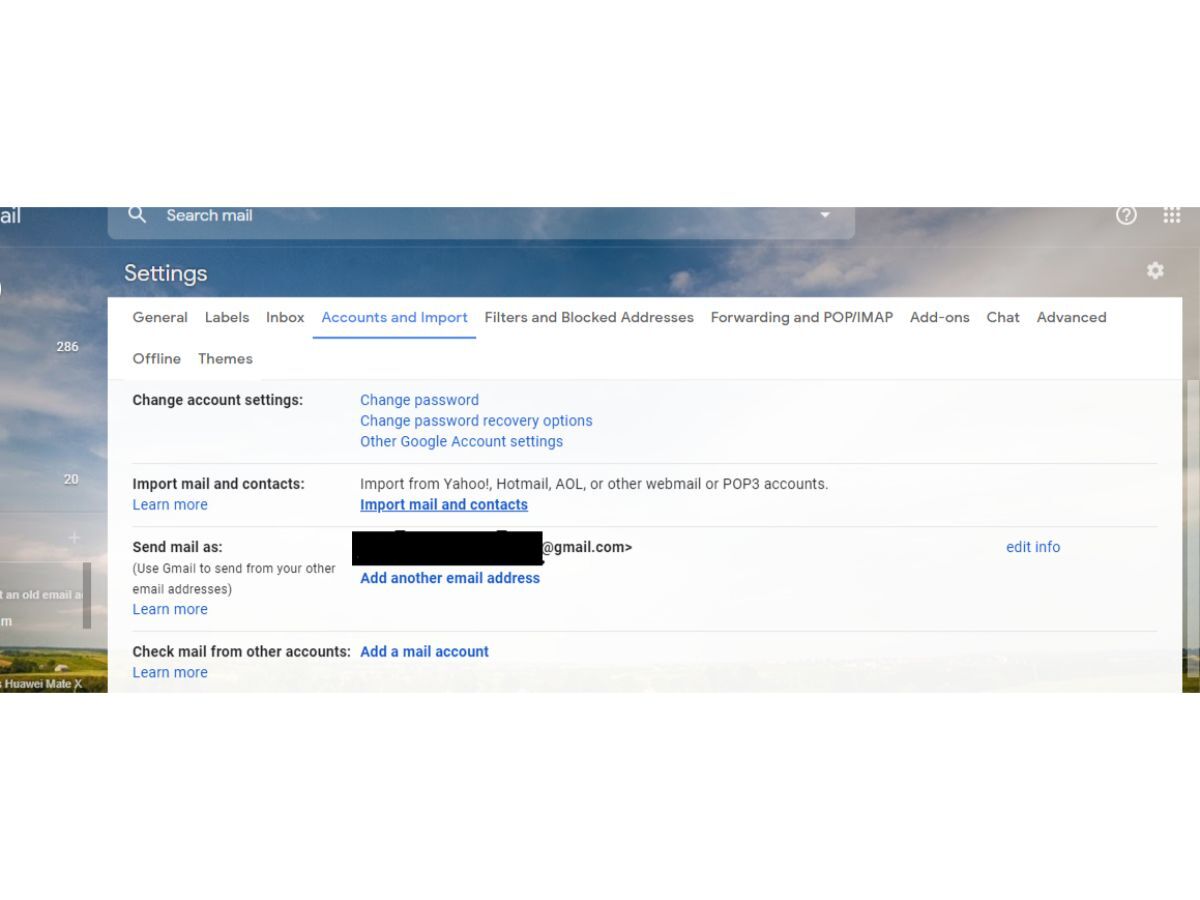Open the Help question mark icon
The width and height of the screenshot is (1200, 900).
[x=1126, y=215]
